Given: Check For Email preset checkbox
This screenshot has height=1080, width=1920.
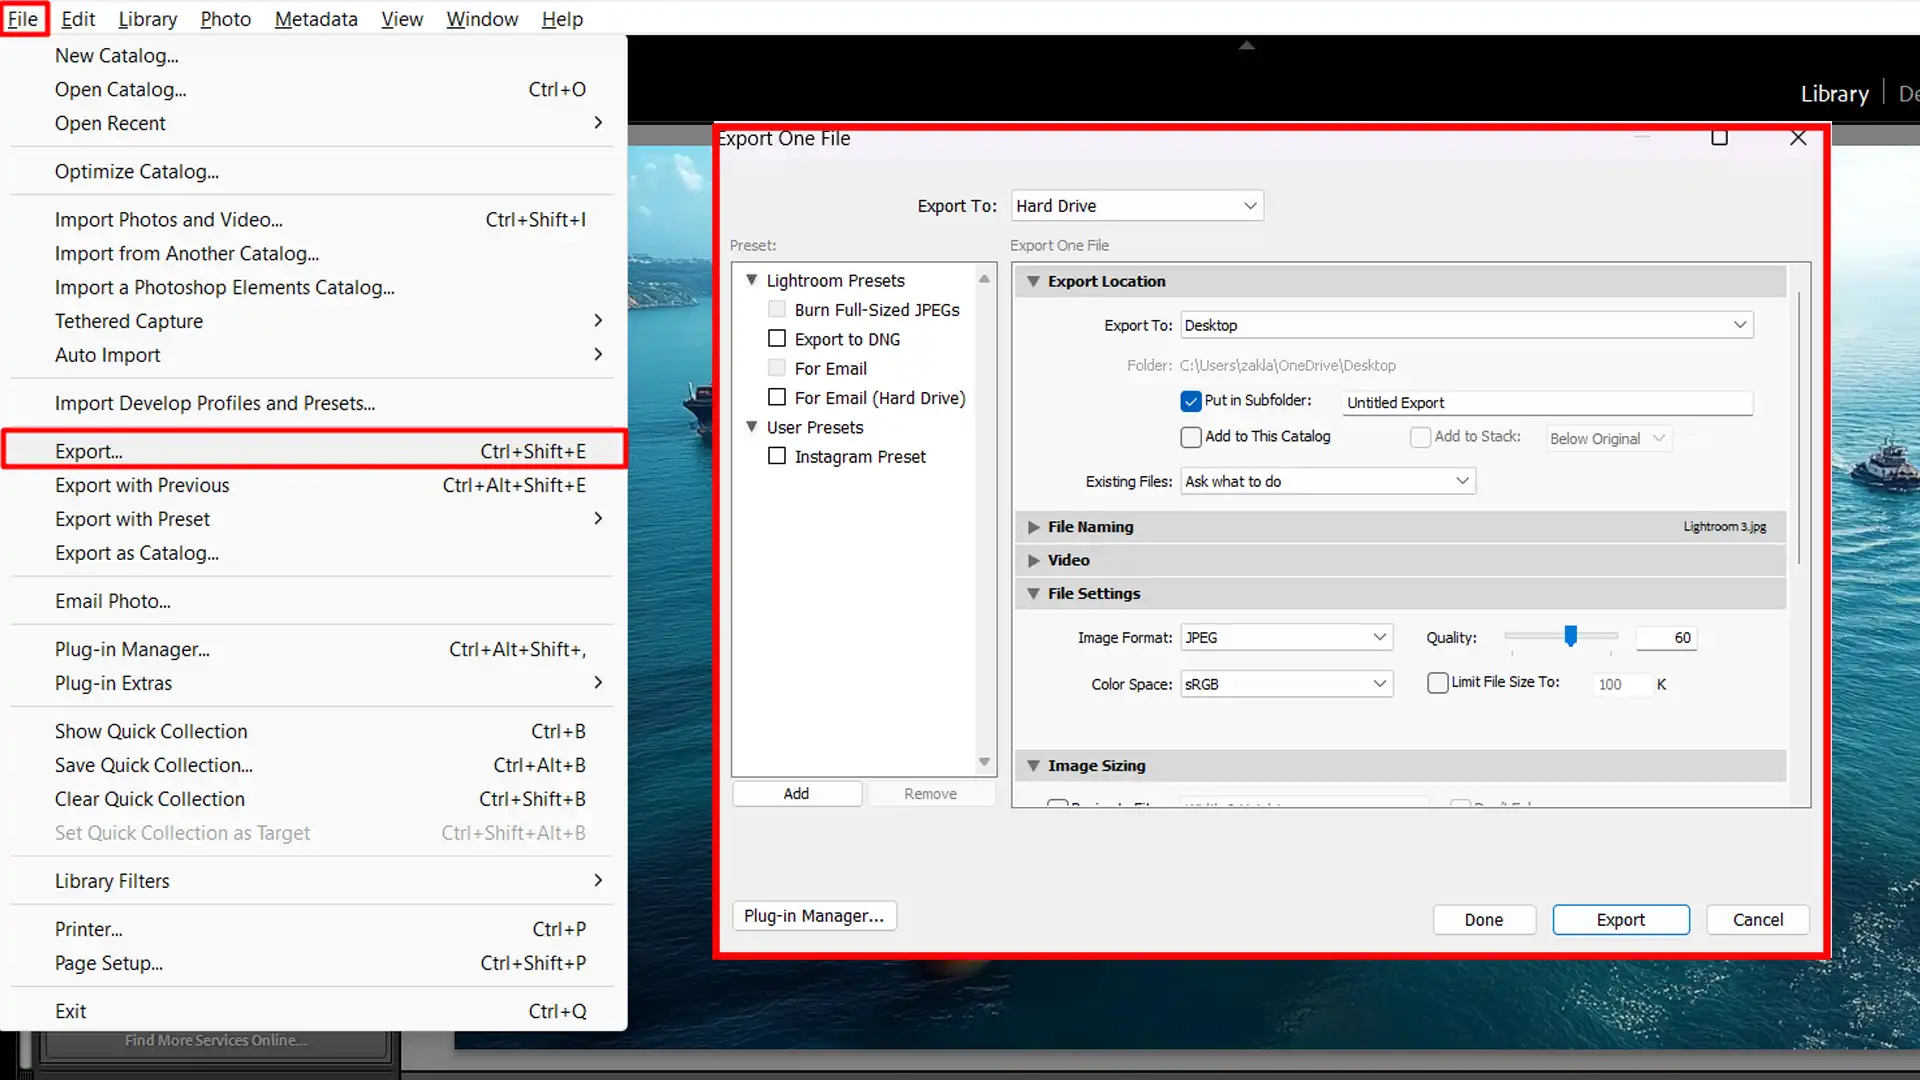Looking at the screenshot, I should tap(777, 367).
